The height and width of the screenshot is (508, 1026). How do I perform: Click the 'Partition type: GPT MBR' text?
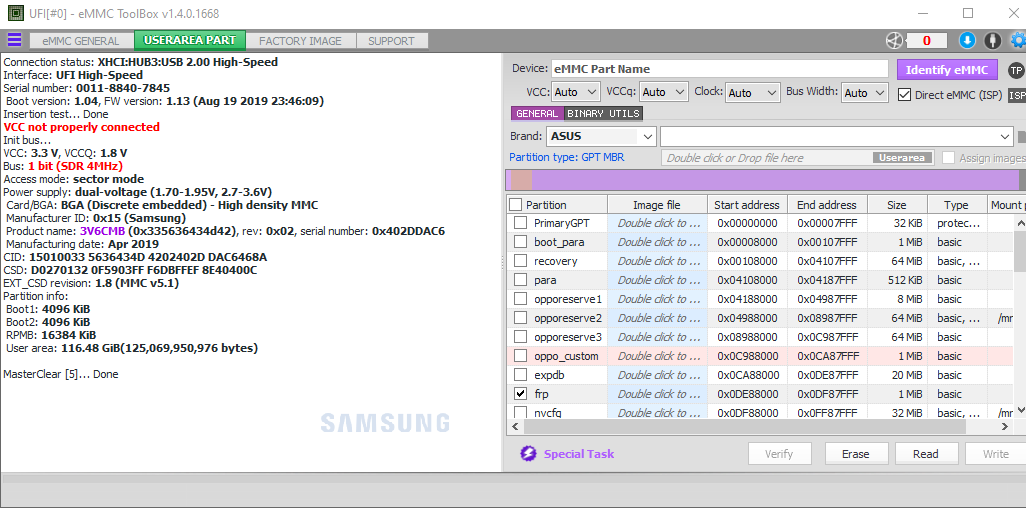click(x=566, y=157)
